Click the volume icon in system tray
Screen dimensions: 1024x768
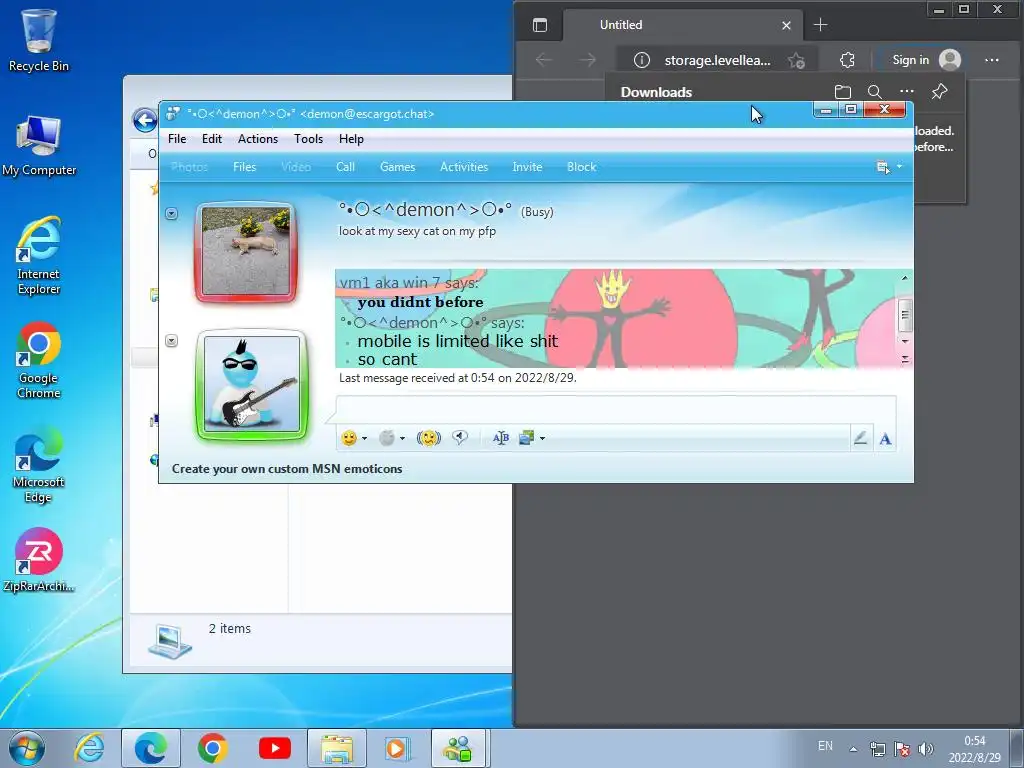click(x=926, y=749)
